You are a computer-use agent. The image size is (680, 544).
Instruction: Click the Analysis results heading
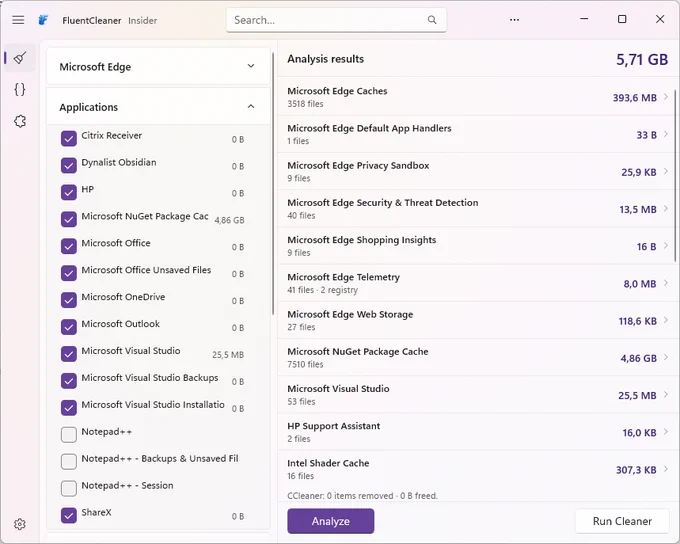(x=326, y=59)
